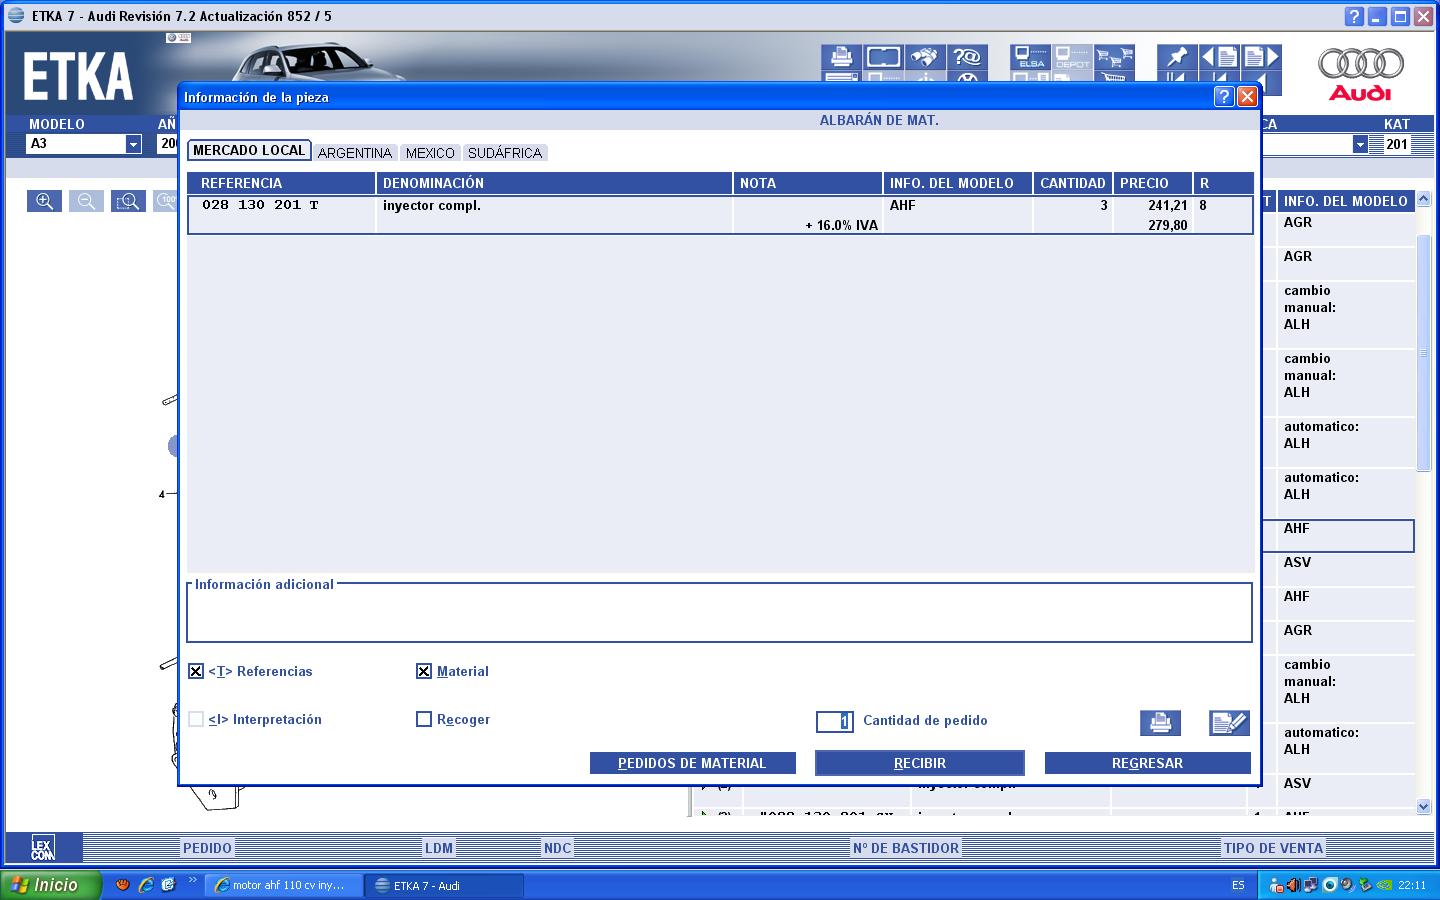This screenshot has width=1440, height=900.
Task: Open the 'motor ahf 110 cv' taskbar window
Action: 283,885
